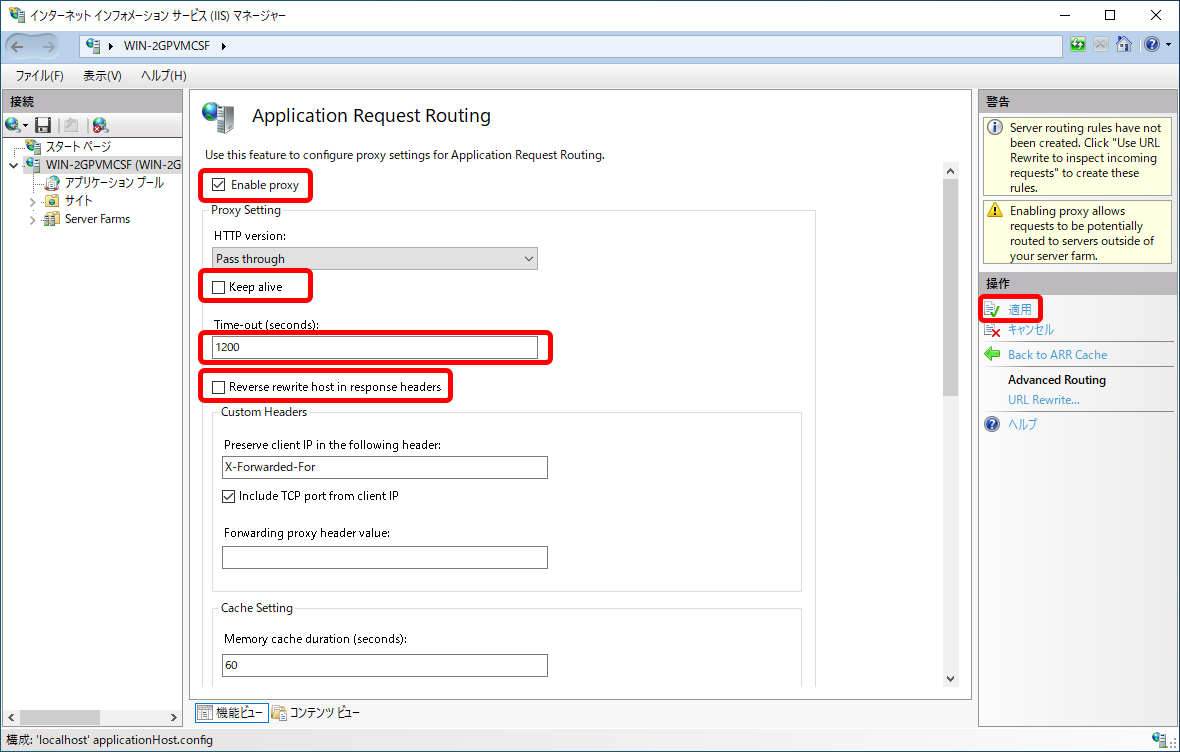Click 適用 to apply changes
The width and height of the screenshot is (1180, 752).
pyautogui.click(x=1020, y=309)
